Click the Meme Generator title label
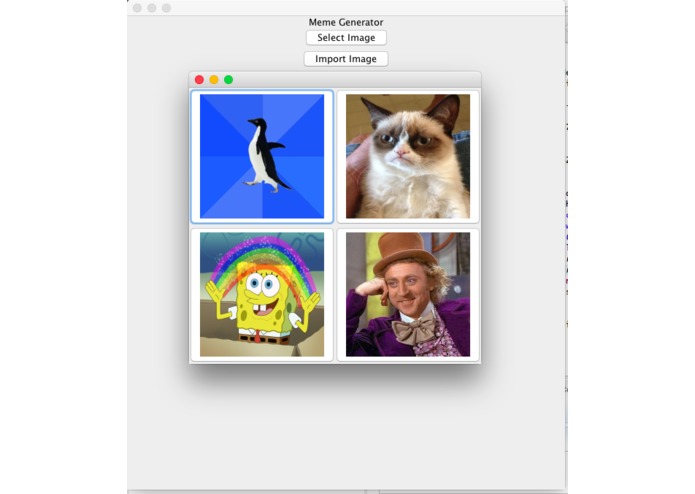Viewport: 695px width, 494px height. 346,22
